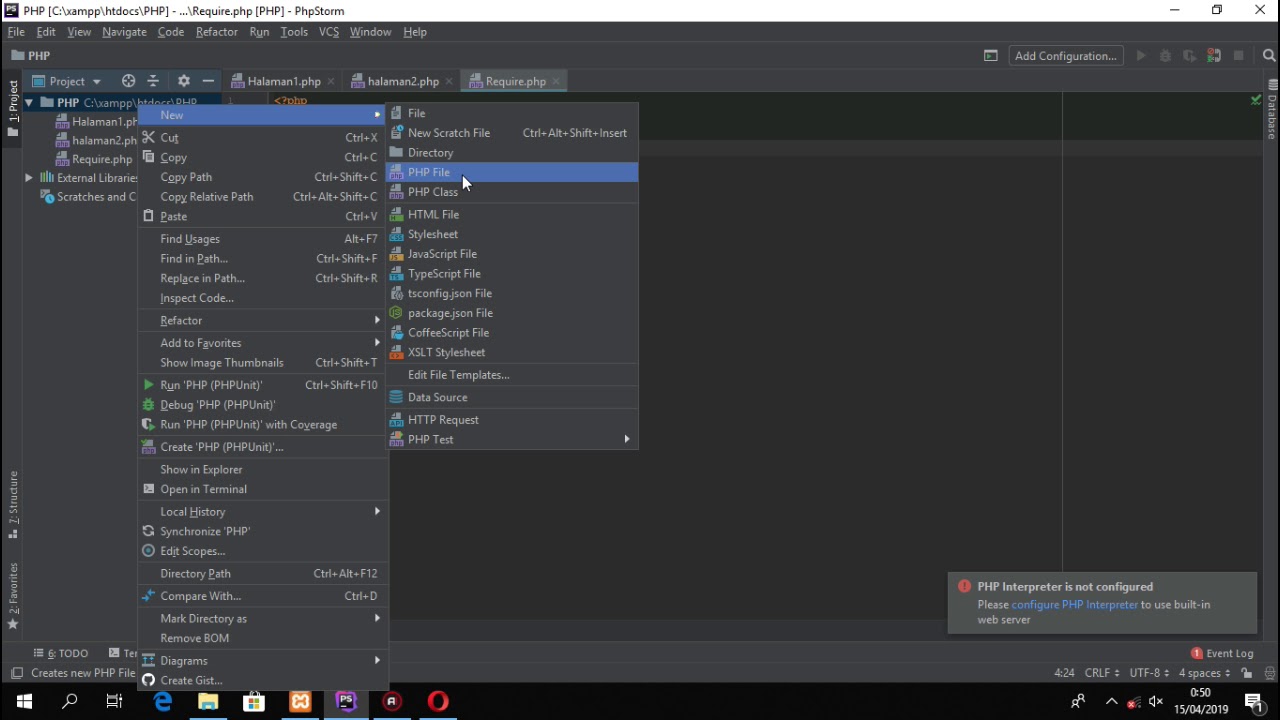Collapse the PHP project root node
Screen dimensions: 1280x720
click(29, 102)
